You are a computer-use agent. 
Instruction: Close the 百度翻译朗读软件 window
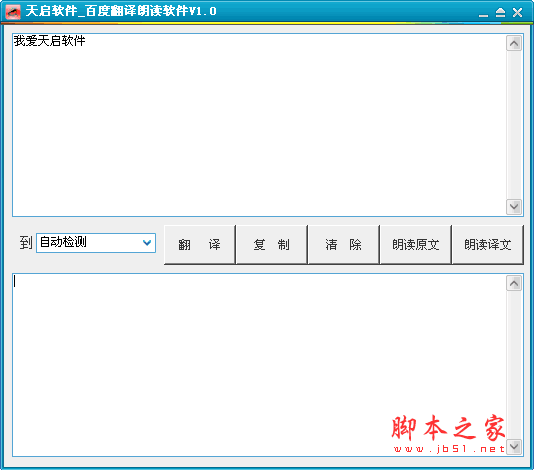[x=517, y=13]
